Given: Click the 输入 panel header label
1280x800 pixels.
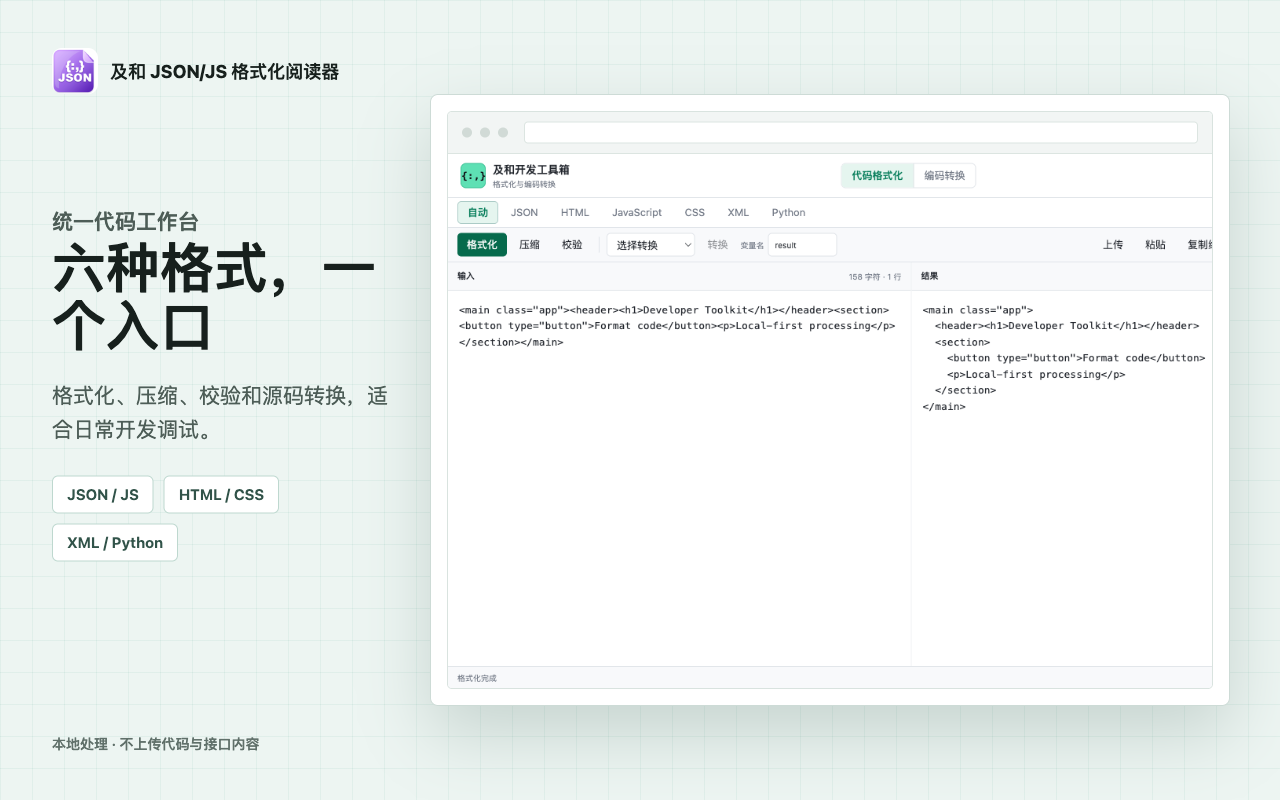Looking at the screenshot, I should (466, 276).
